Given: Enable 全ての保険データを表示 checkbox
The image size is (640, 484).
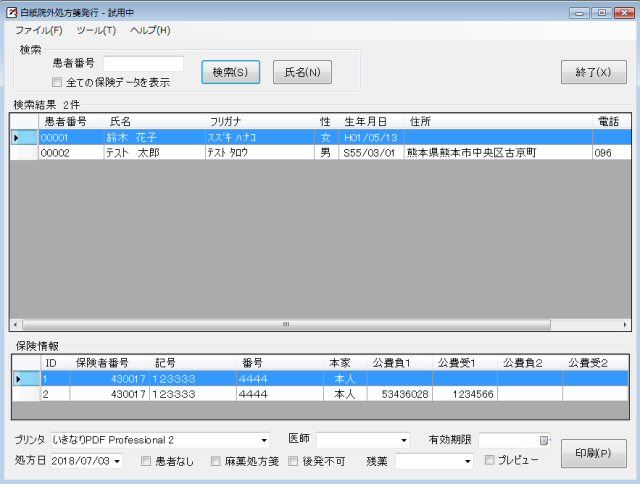Looking at the screenshot, I should [x=57, y=82].
